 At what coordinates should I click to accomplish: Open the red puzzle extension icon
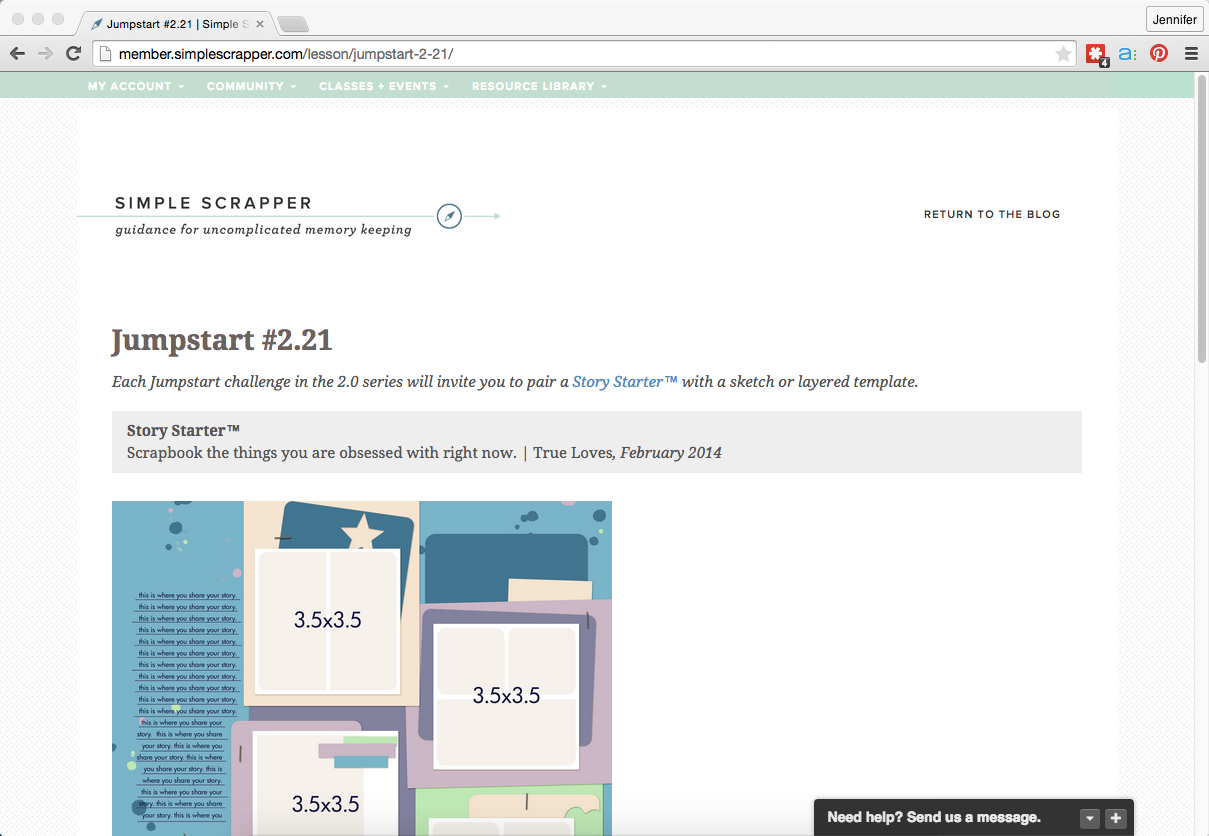coord(1096,54)
